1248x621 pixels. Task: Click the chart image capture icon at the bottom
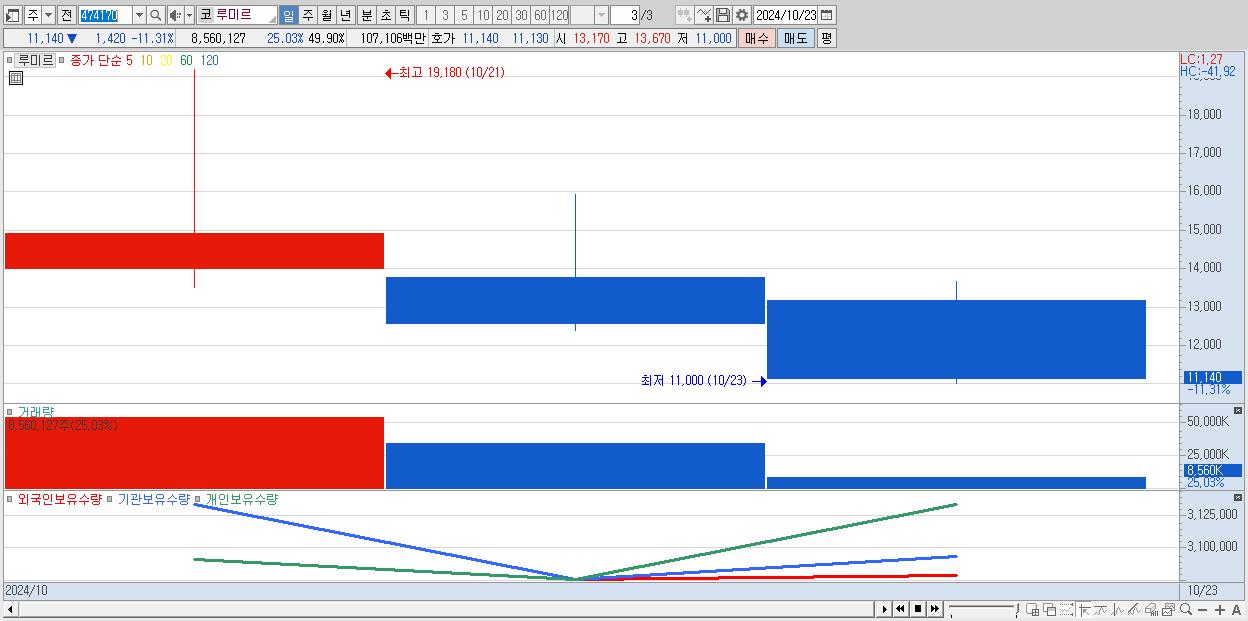1168,610
